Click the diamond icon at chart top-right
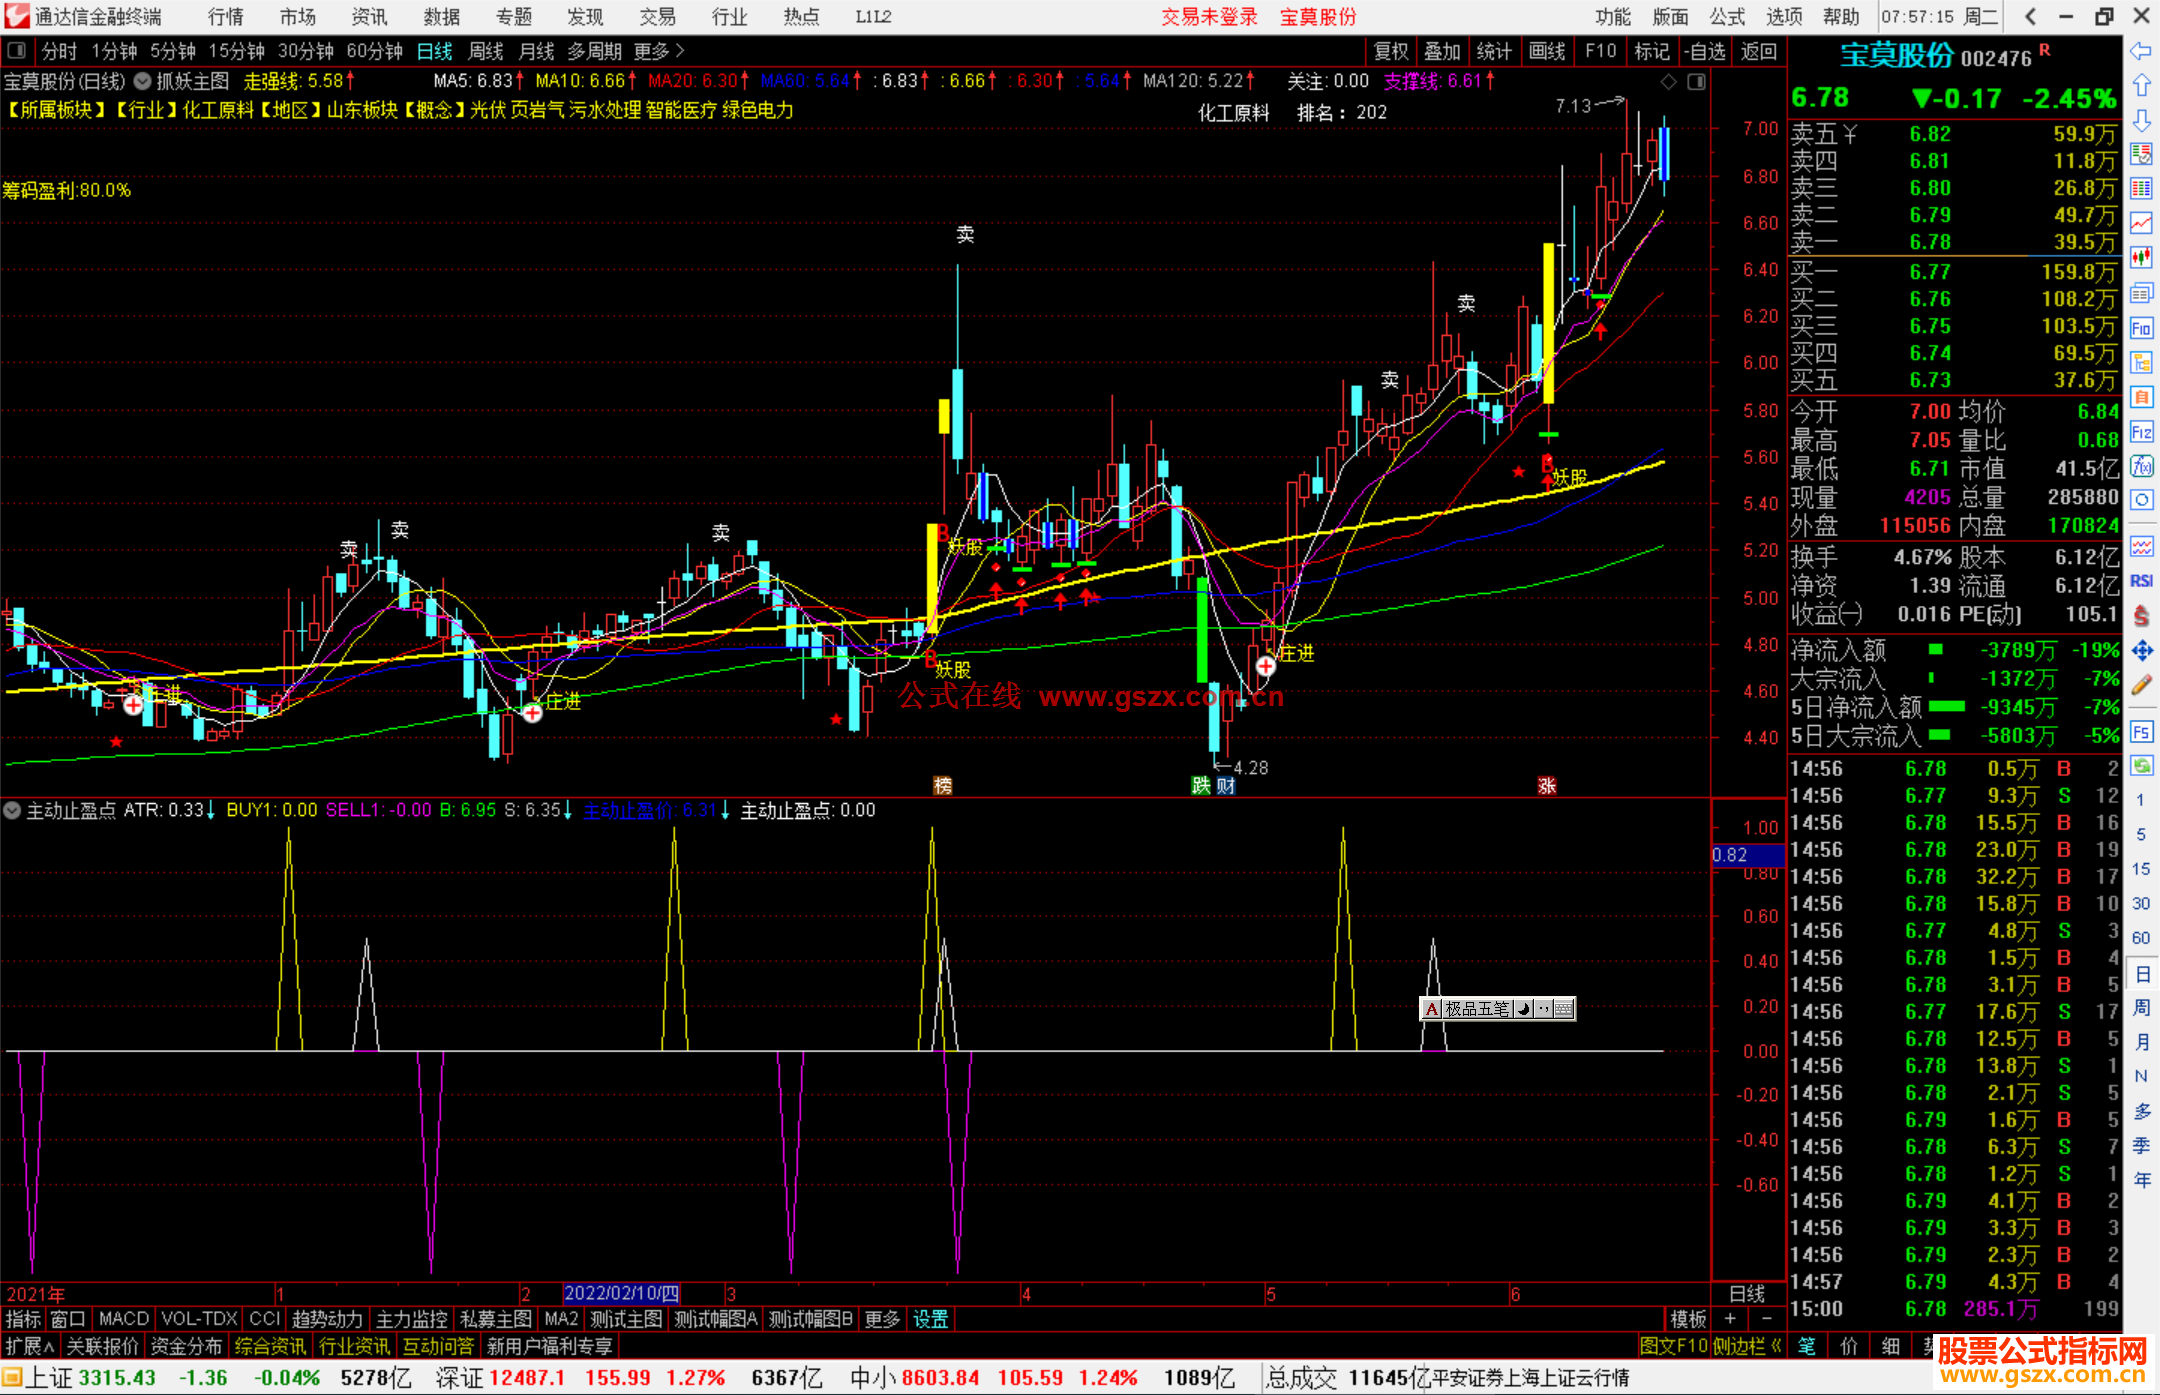Screen dimensions: 2160x1395 tap(1668, 81)
